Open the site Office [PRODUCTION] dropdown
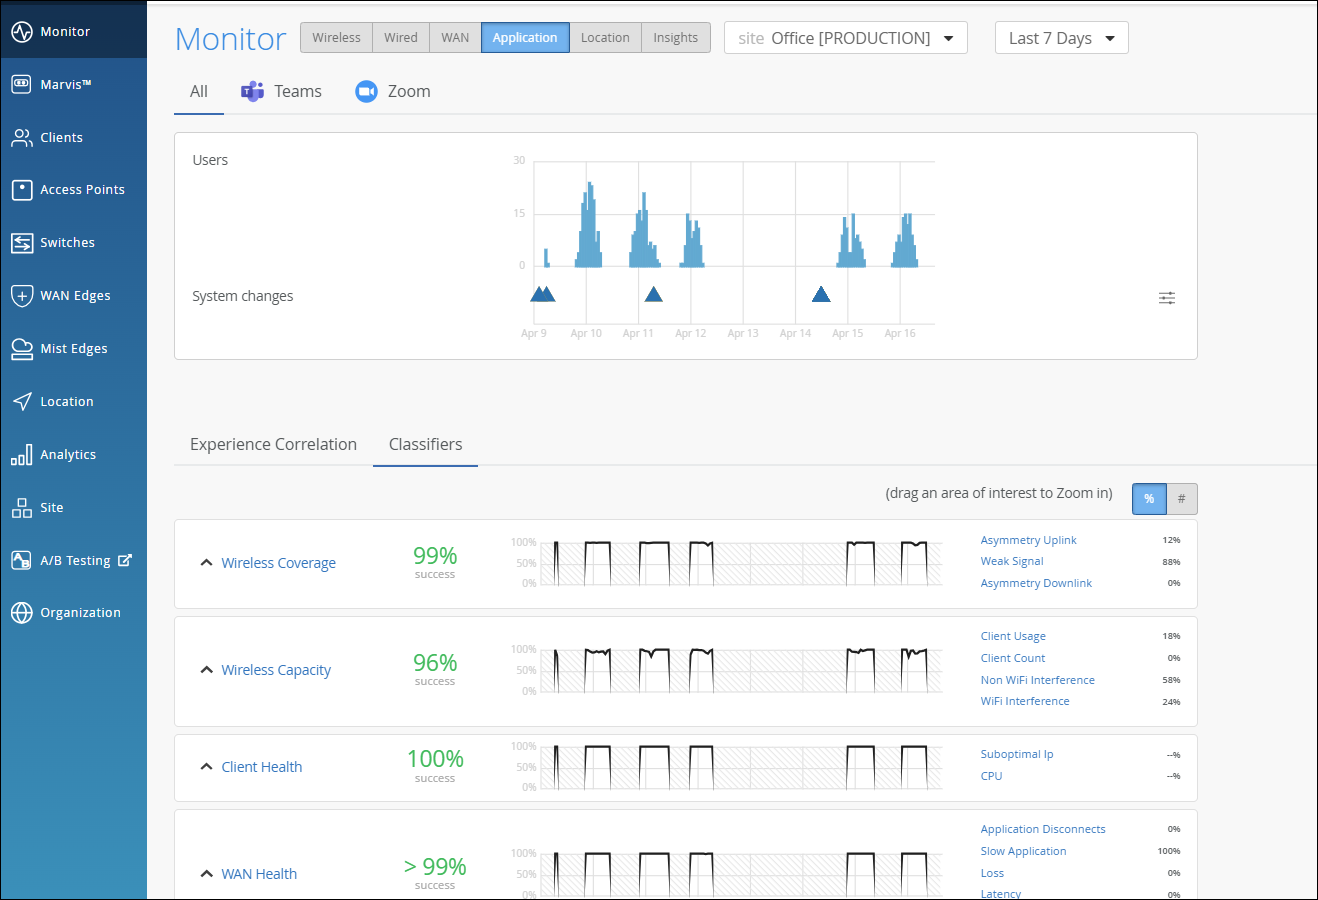The width and height of the screenshot is (1318, 900). pos(845,38)
